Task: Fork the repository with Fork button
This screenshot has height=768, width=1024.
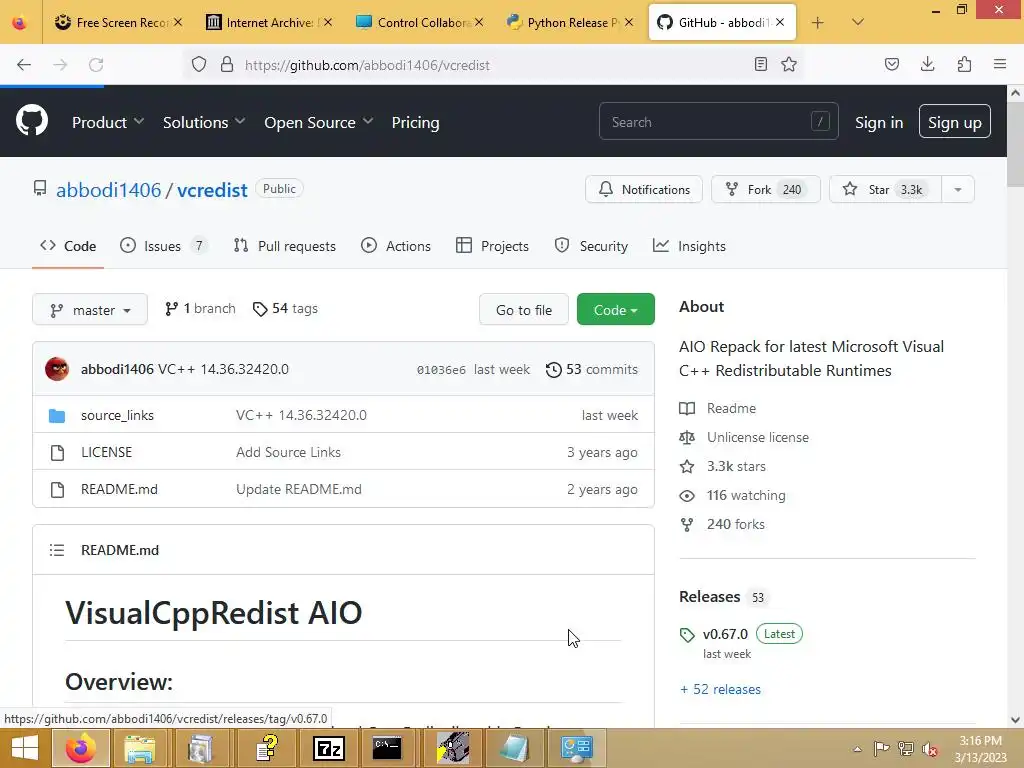Action: (765, 189)
